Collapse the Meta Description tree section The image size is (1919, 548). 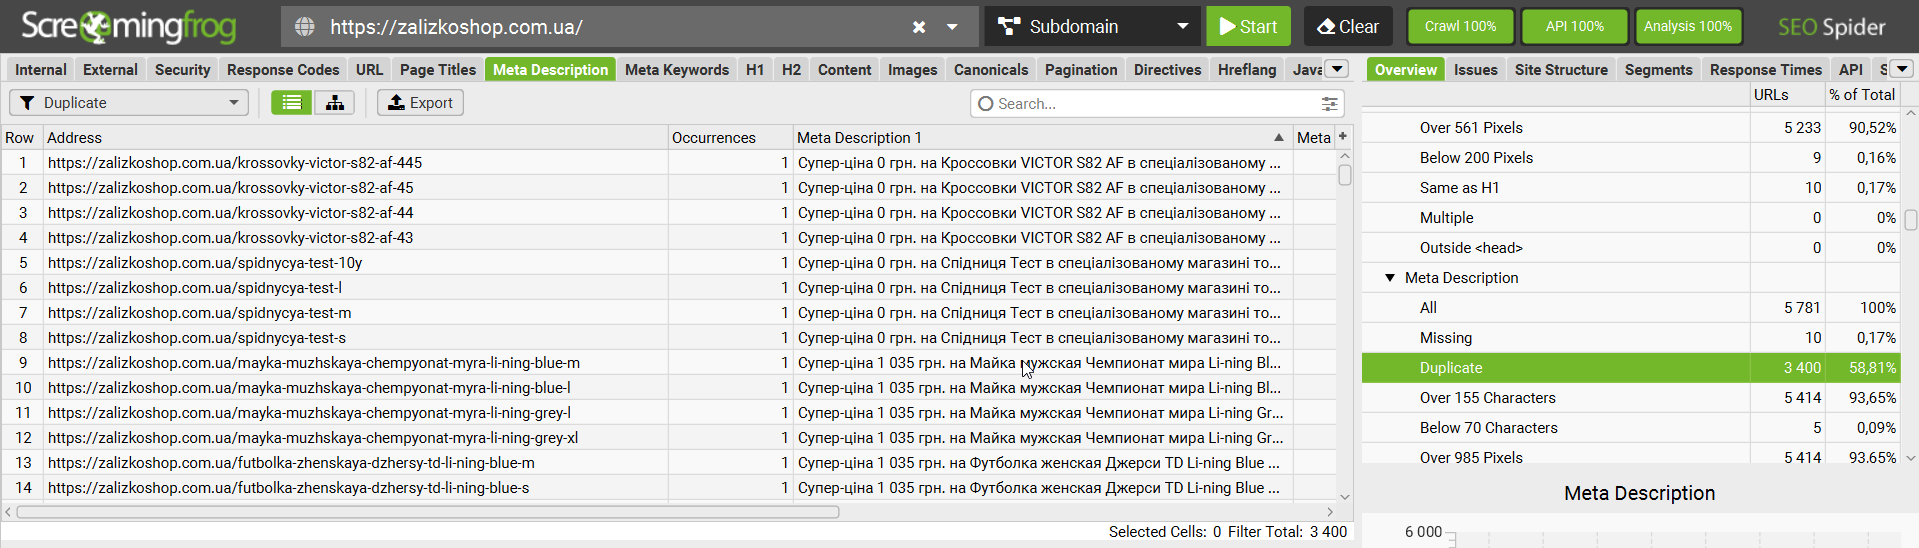pyautogui.click(x=1390, y=277)
